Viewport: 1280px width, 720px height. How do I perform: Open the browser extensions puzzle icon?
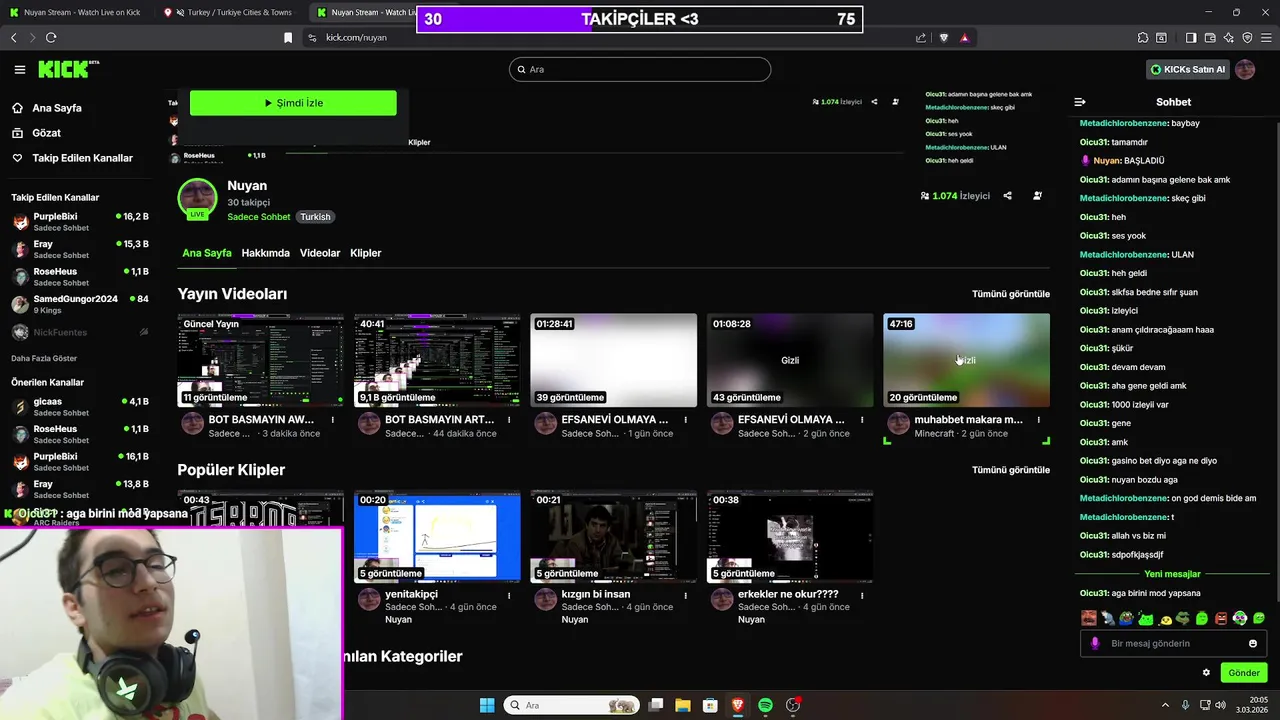click(1143, 38)
